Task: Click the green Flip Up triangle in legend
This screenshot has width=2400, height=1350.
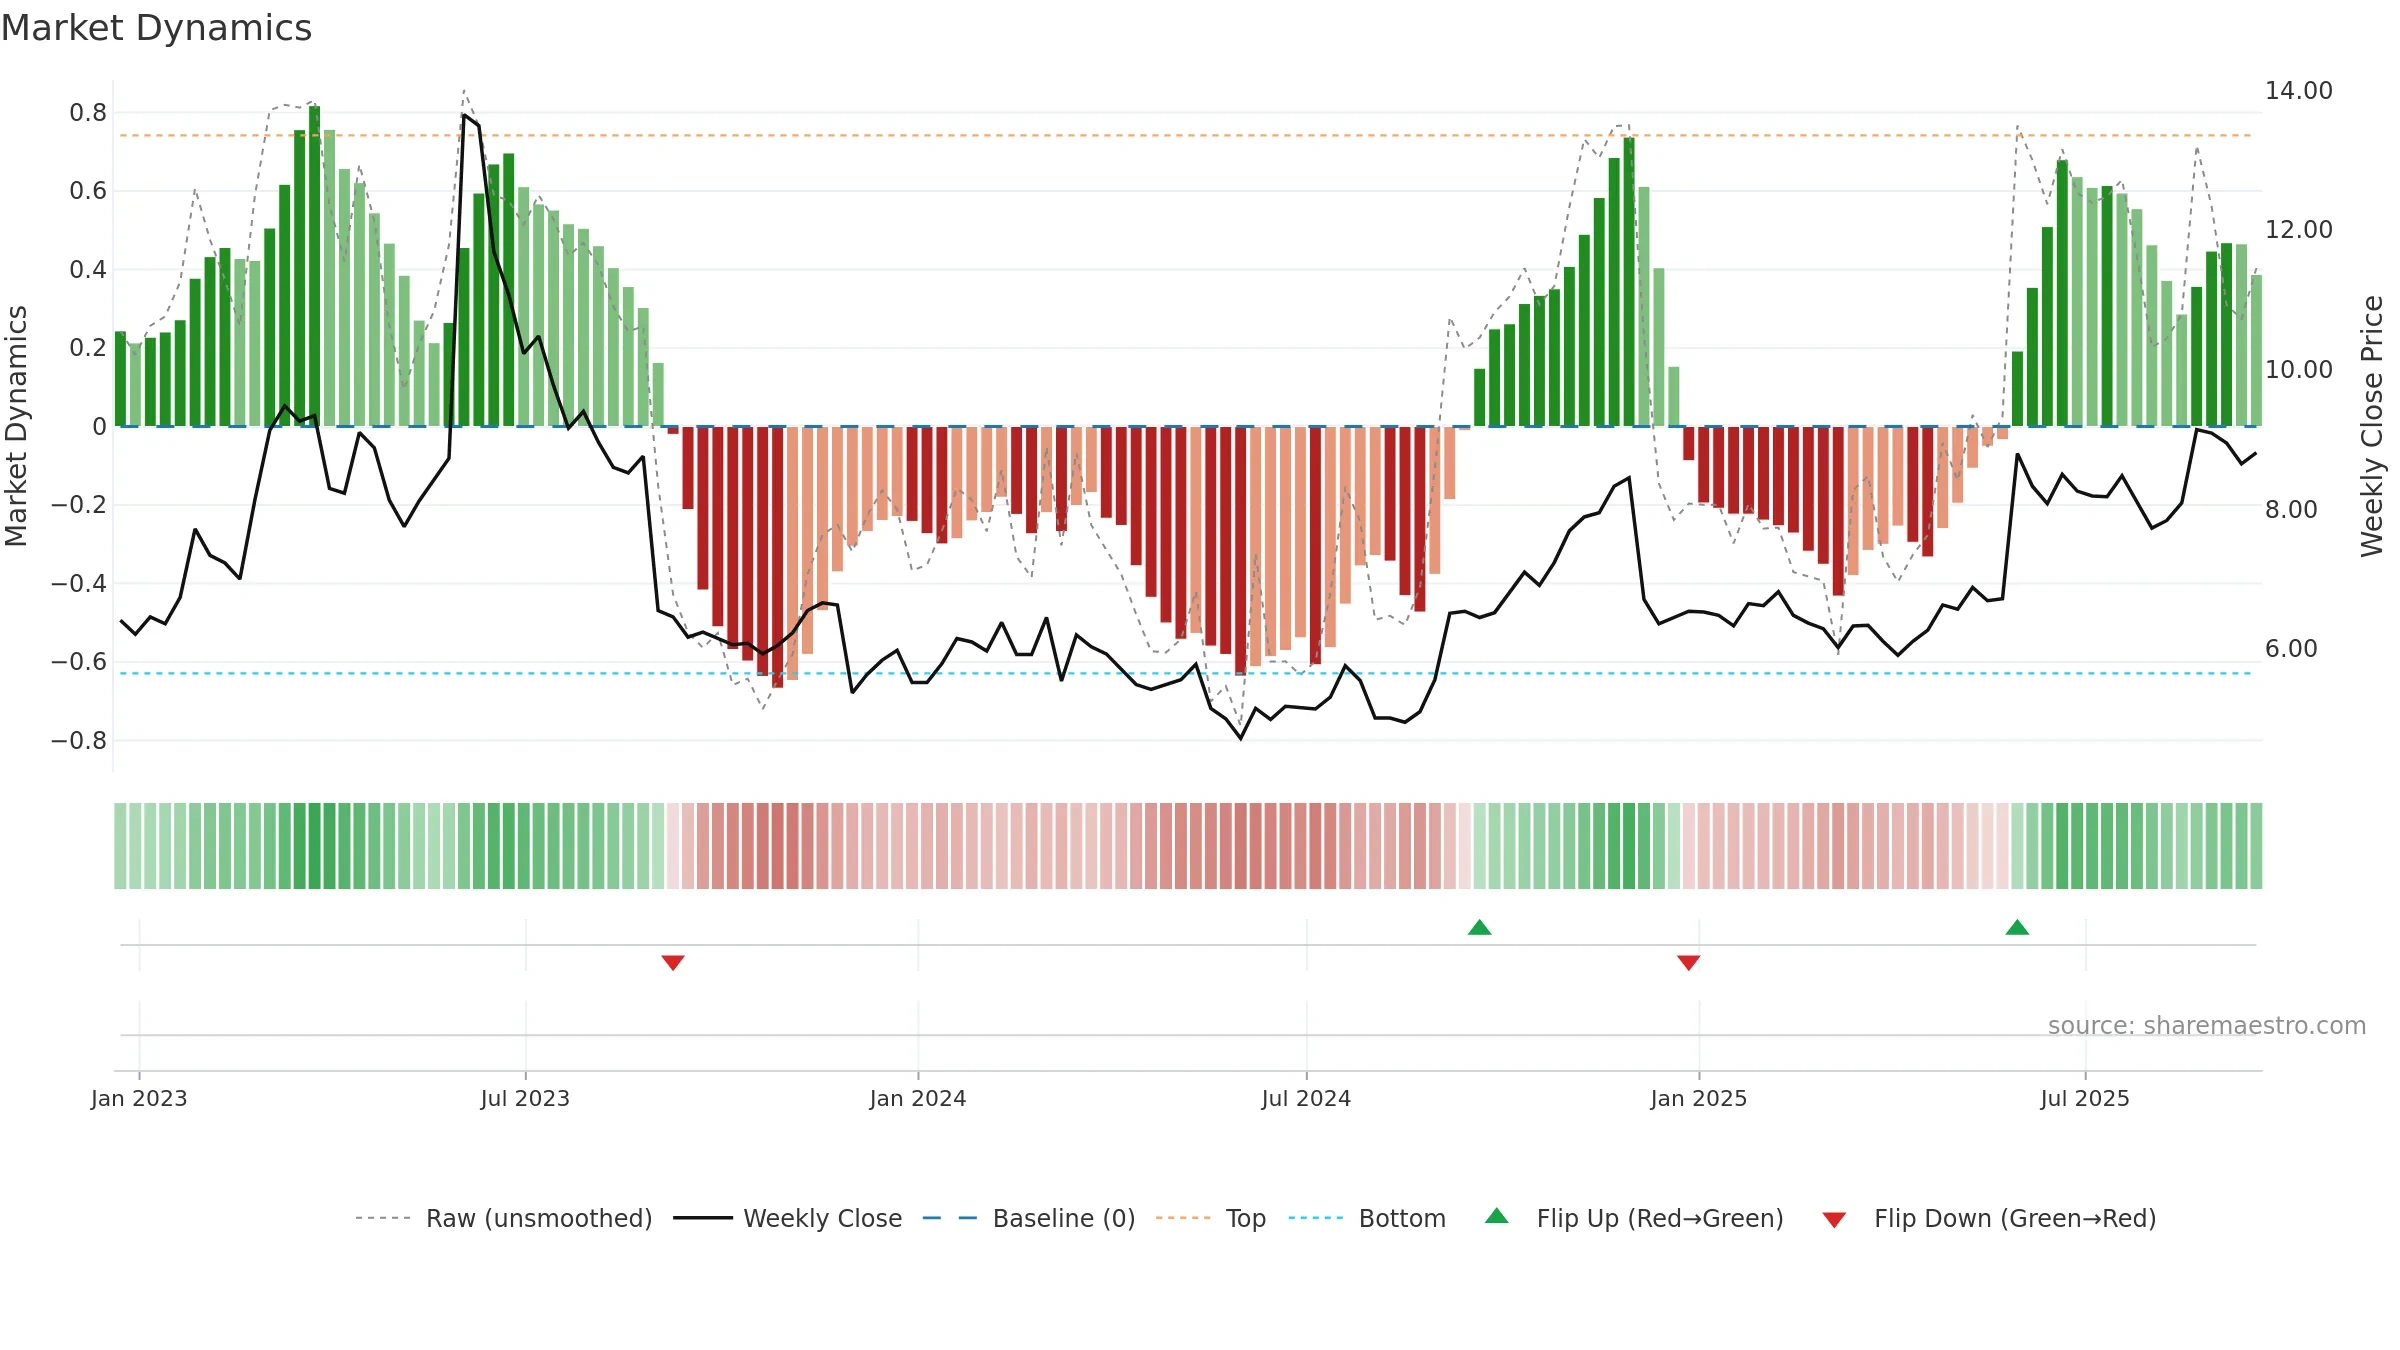Action: [x=1497, y=1216]
